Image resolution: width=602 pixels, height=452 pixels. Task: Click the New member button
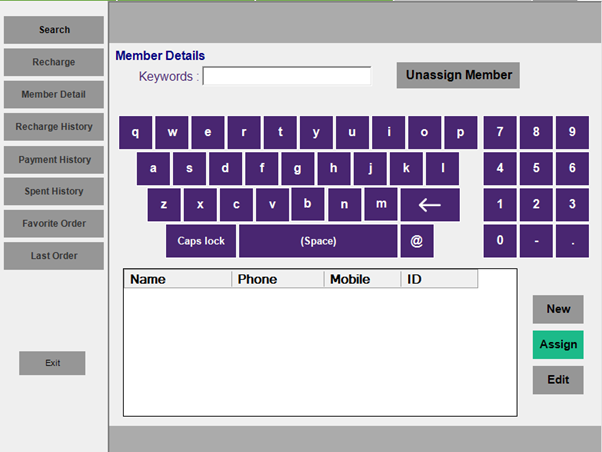pos(558,309)
